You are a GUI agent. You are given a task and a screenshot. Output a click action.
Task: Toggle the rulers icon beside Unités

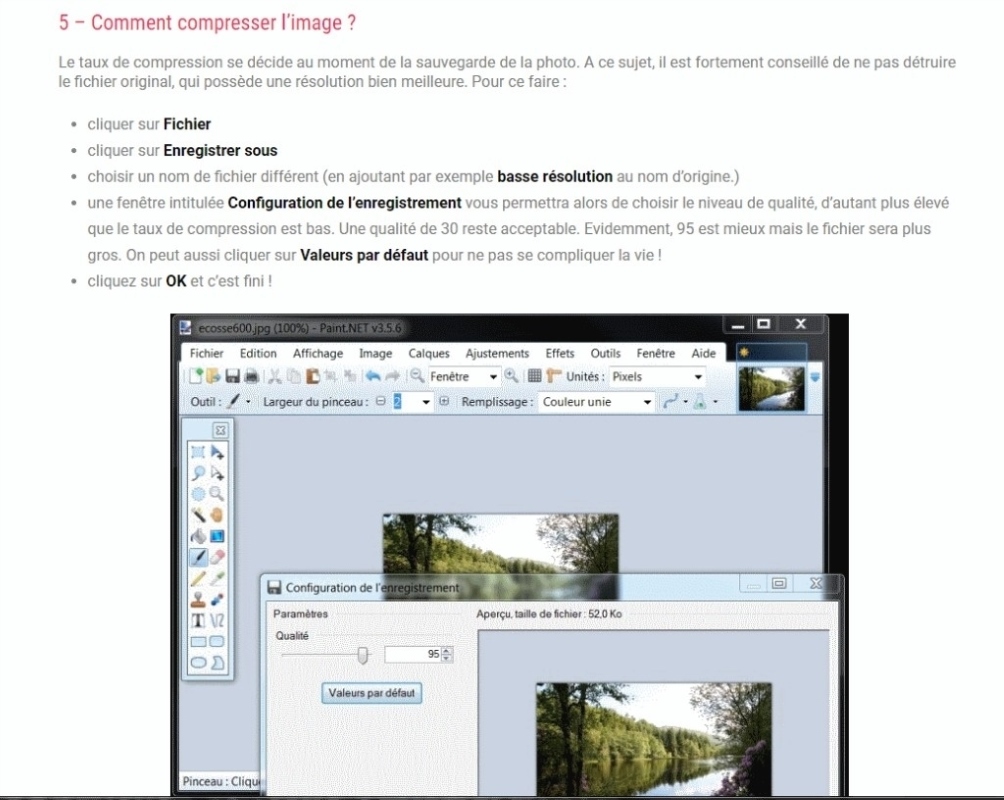554,377
